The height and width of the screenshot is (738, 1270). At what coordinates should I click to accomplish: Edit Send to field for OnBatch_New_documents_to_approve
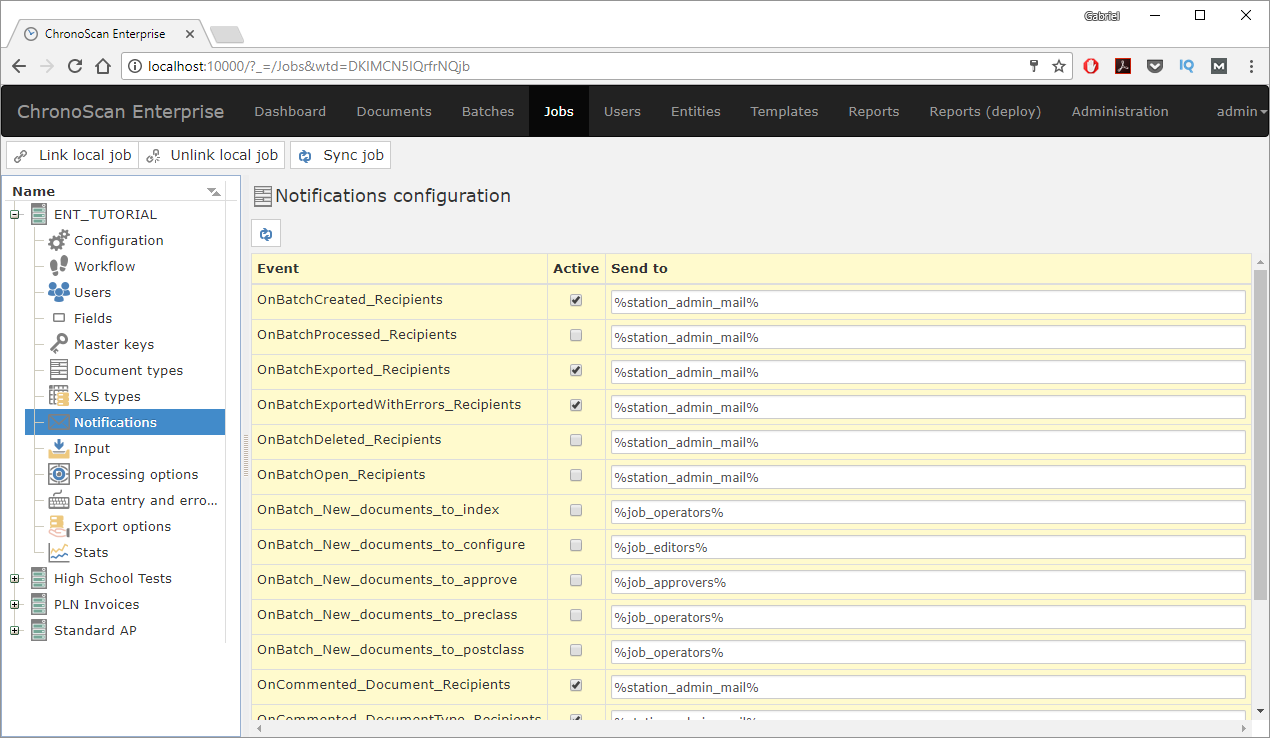tap(928, 582)
